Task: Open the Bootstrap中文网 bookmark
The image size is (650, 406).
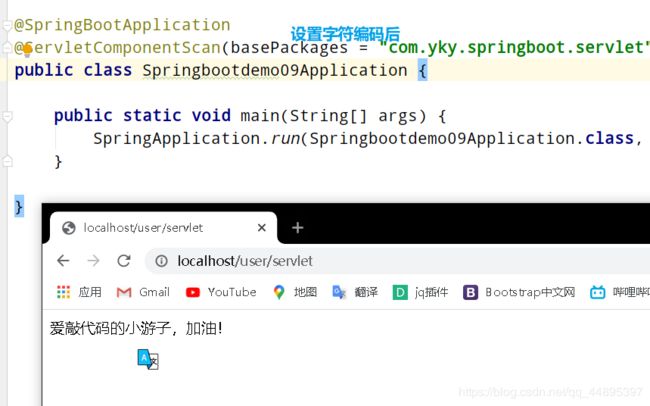Action: pyautogui.click(x=519, y=292)
